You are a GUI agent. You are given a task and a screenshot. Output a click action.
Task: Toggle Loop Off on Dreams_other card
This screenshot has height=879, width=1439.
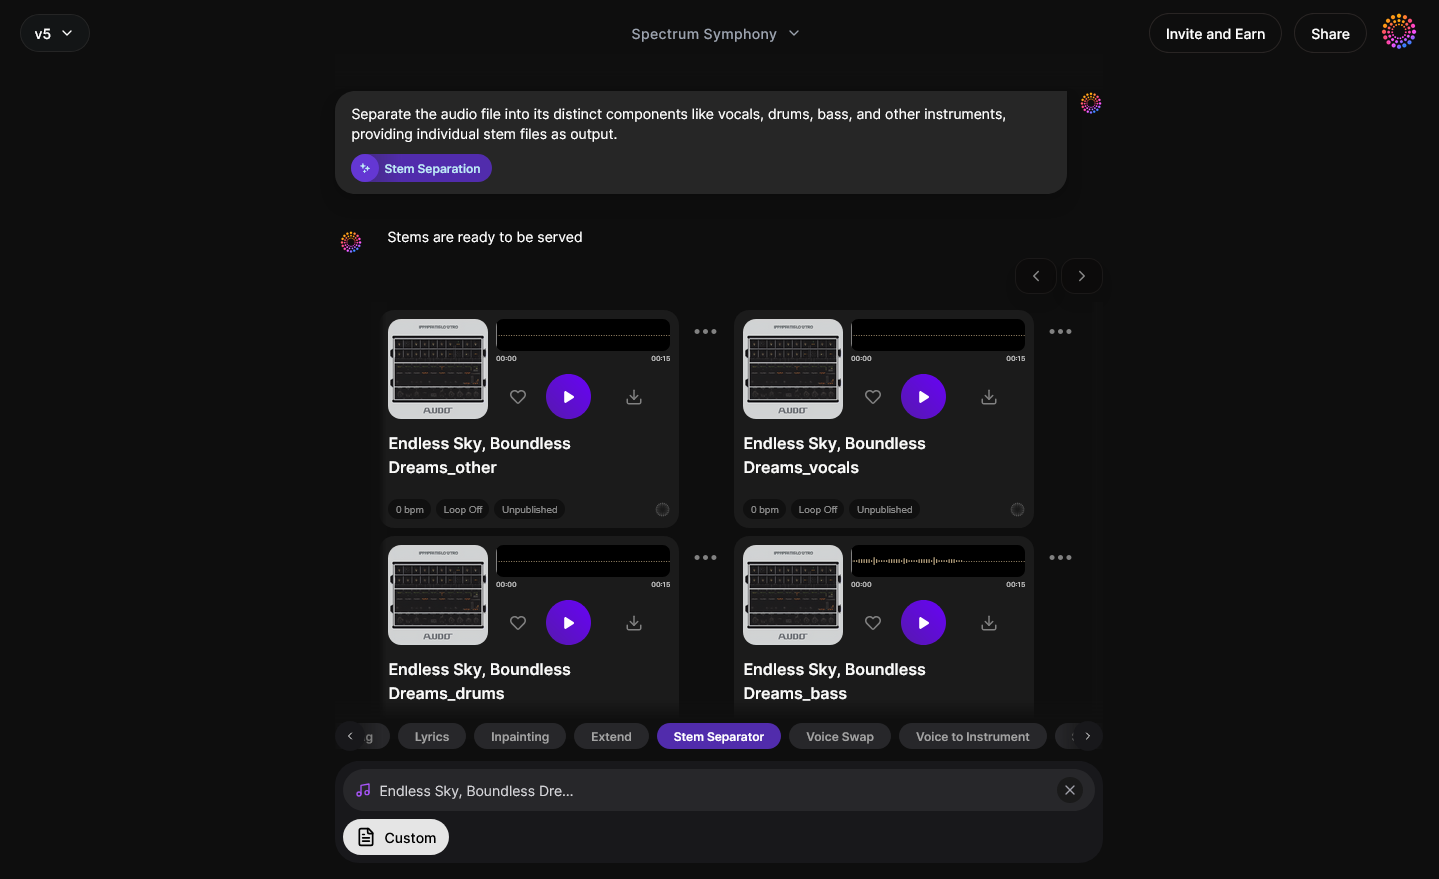click(x=463, y=509)
